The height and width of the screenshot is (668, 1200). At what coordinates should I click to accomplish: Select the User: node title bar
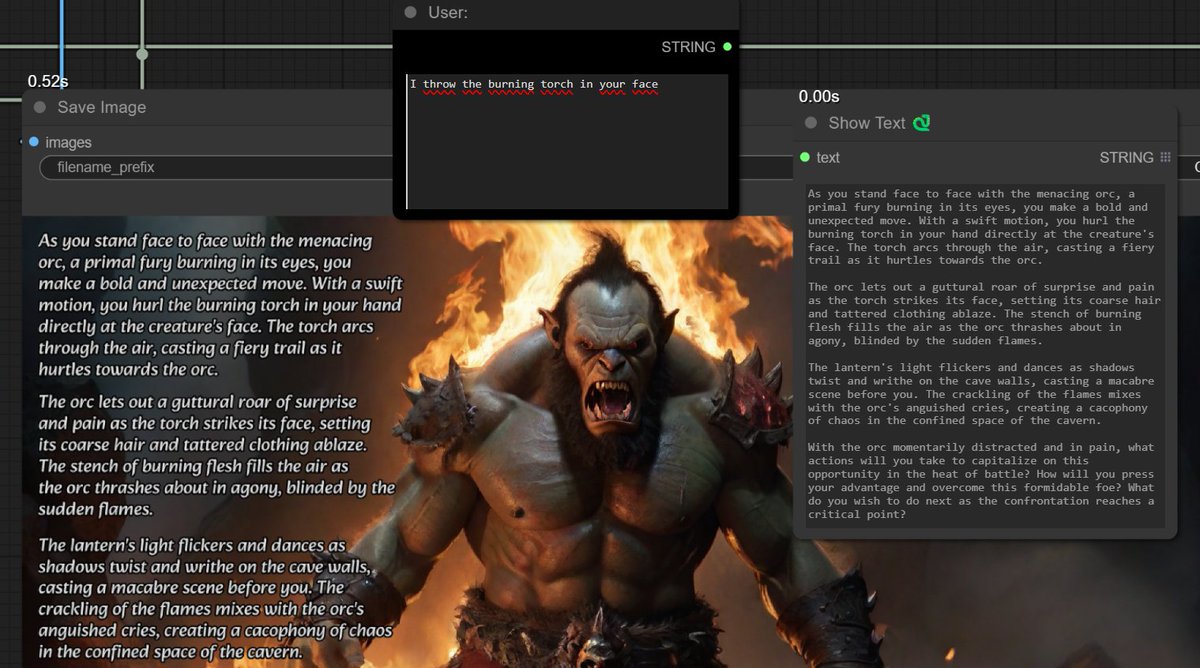(x=566, y=12)
